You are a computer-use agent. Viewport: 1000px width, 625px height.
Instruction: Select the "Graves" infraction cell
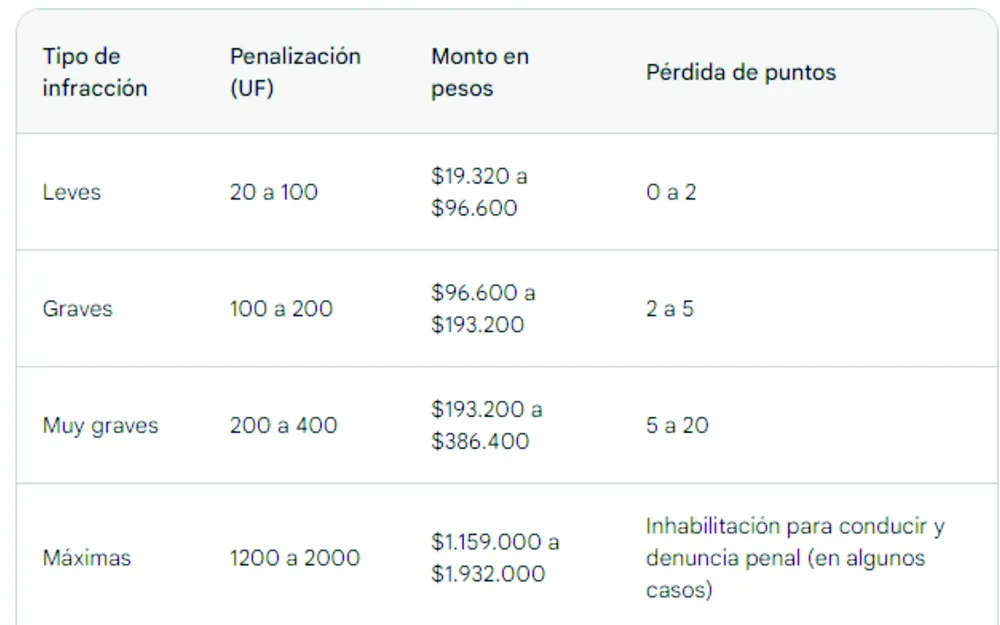78,309
